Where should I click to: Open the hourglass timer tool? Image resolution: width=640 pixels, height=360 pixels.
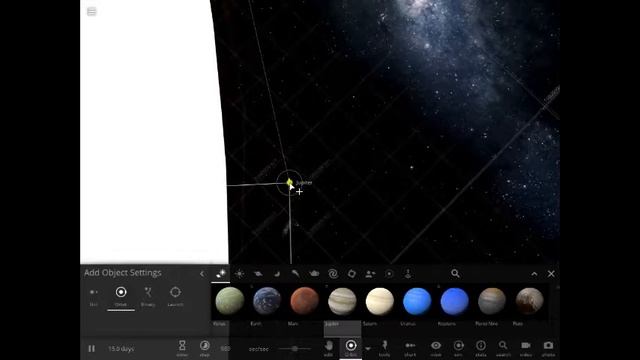(x=182, y=348)
